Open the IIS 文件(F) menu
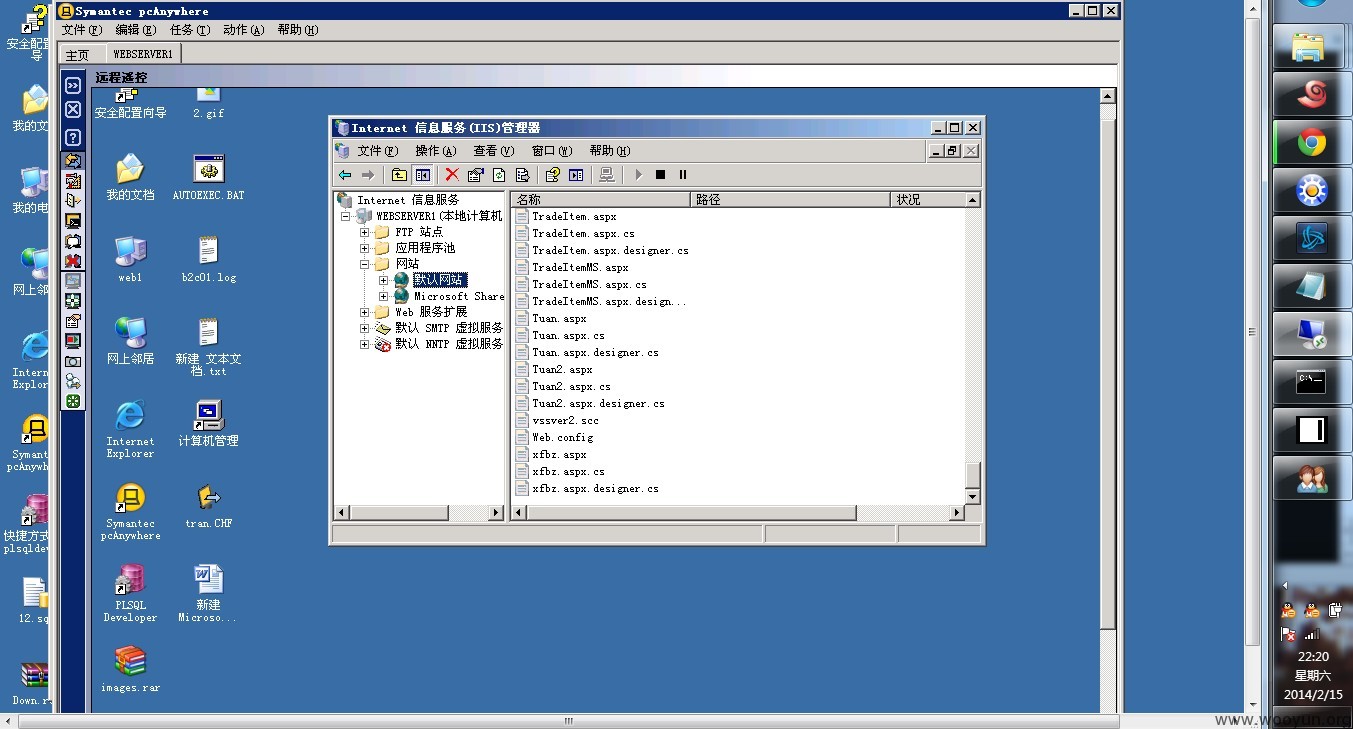 pyautogui.click(x=377, y=151)
